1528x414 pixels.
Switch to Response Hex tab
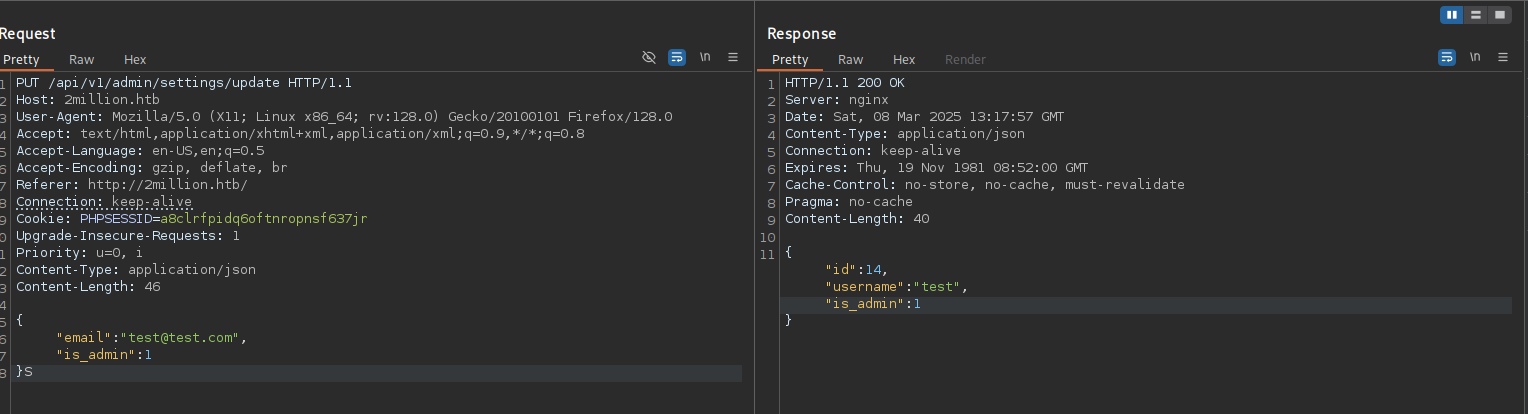tap(904, 59)
